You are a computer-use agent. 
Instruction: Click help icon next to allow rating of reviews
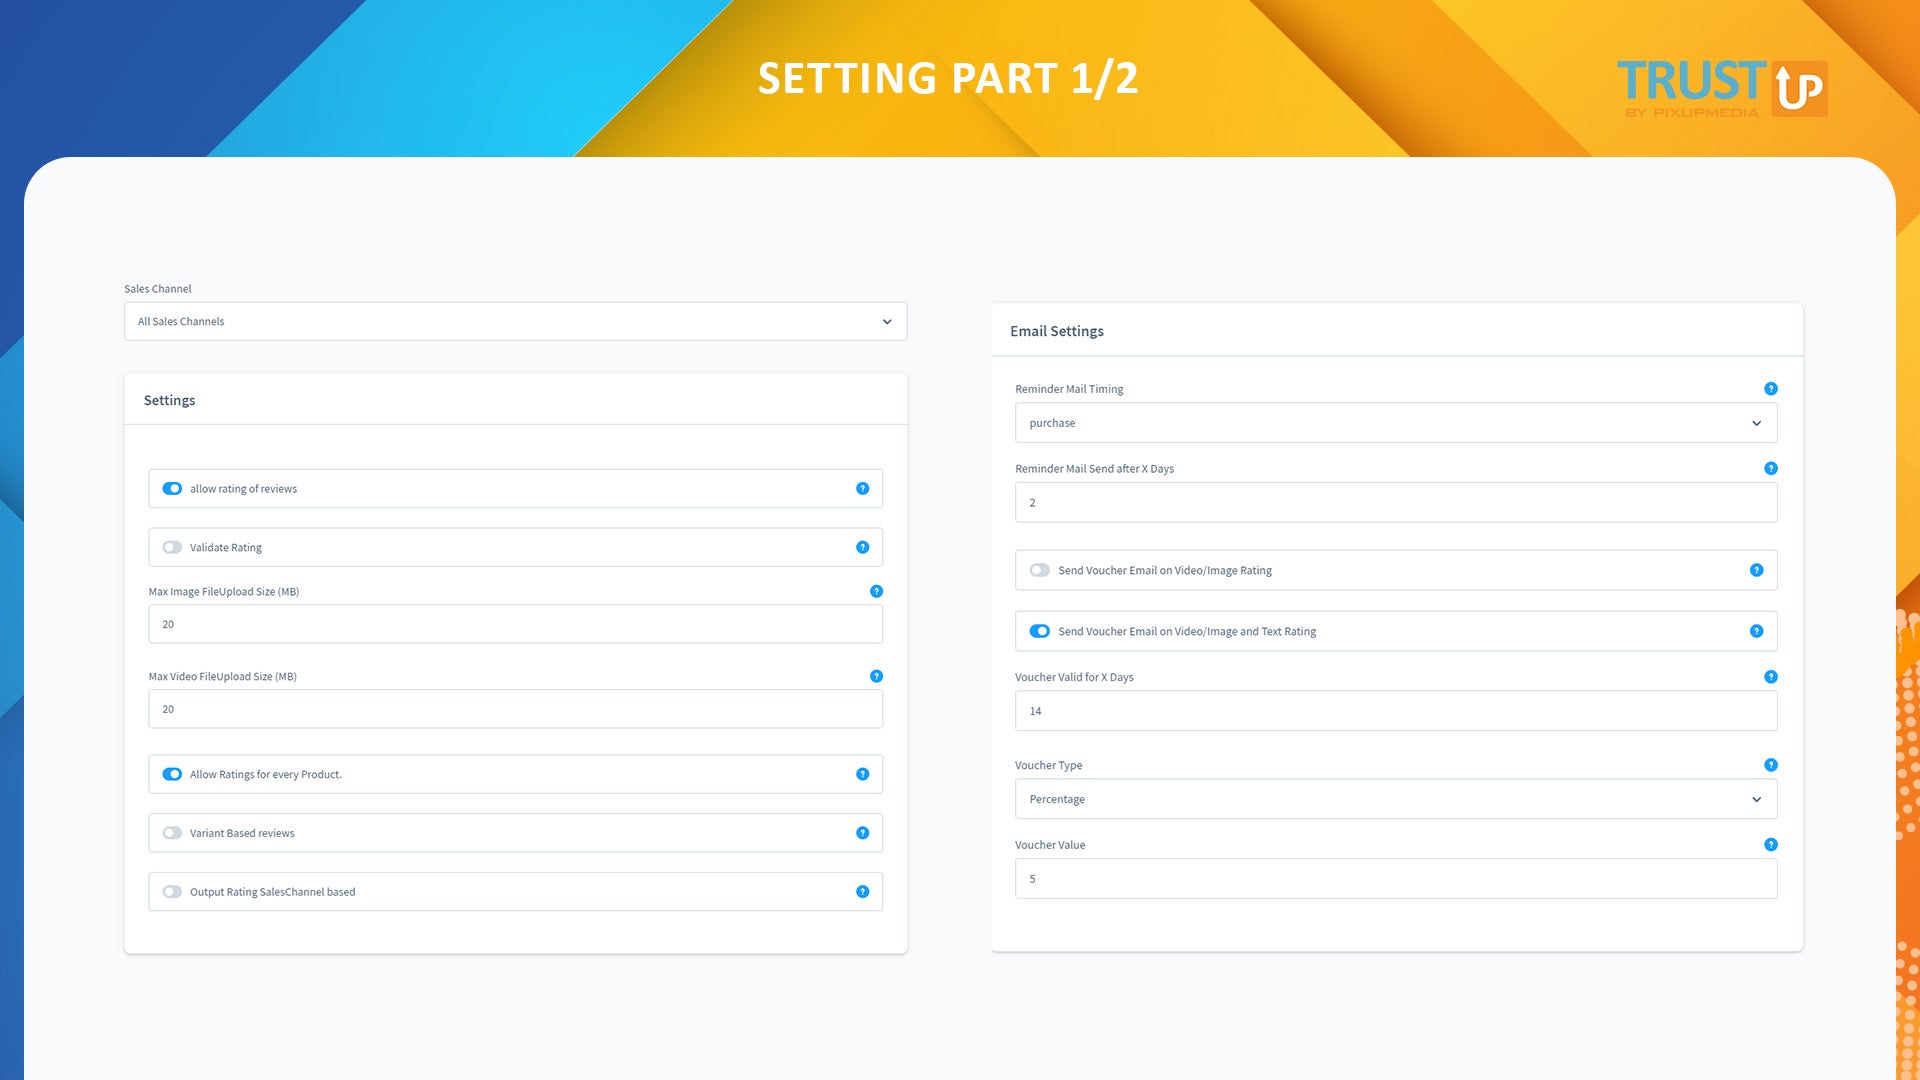tap(862, 489)
